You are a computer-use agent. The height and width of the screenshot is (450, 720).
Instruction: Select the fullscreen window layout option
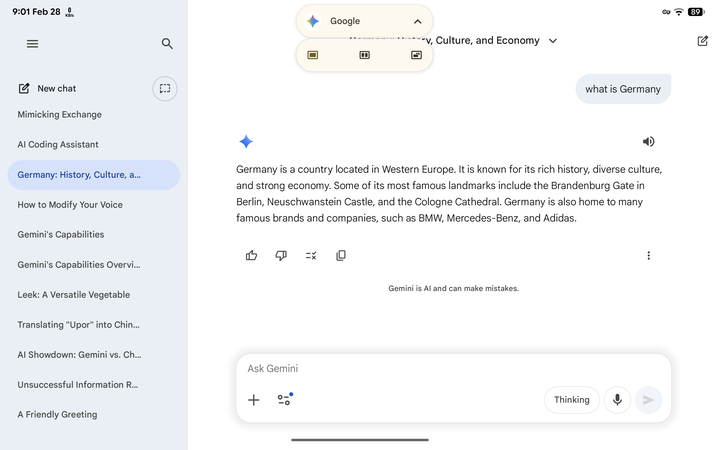[313, 55]
